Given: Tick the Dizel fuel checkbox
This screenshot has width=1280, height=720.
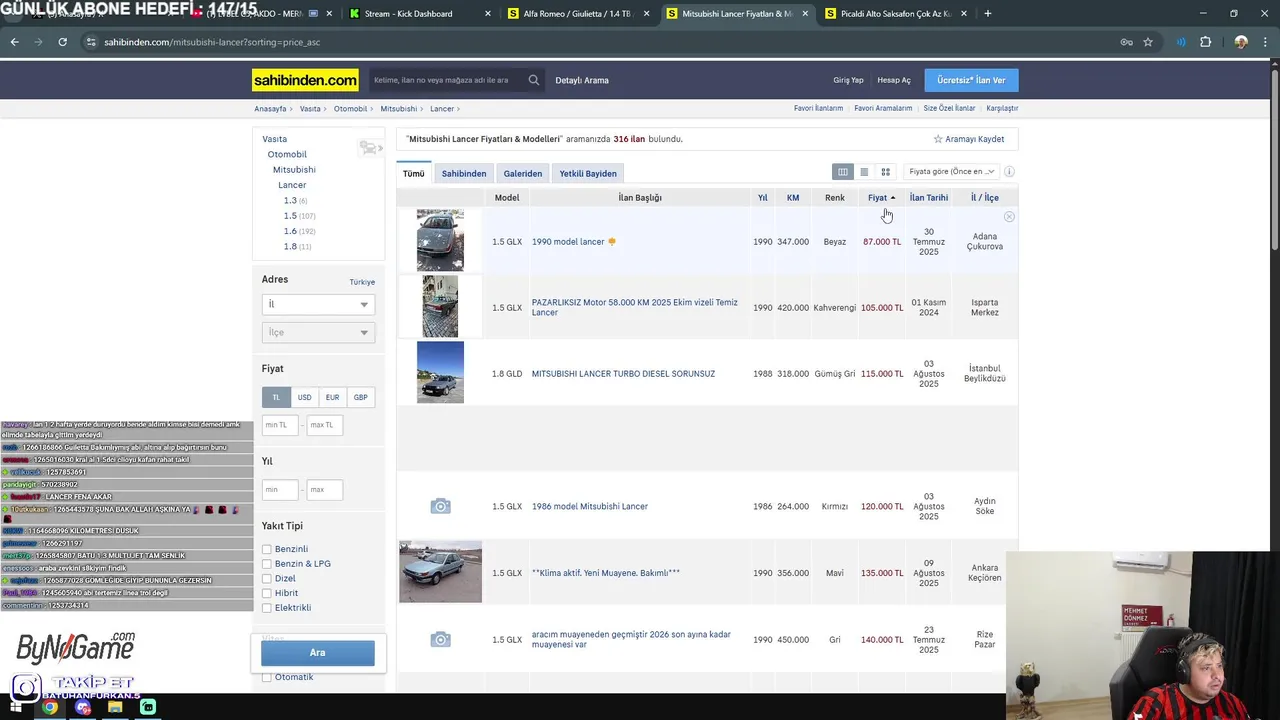Looking at the screenshot, I should 267,578.
